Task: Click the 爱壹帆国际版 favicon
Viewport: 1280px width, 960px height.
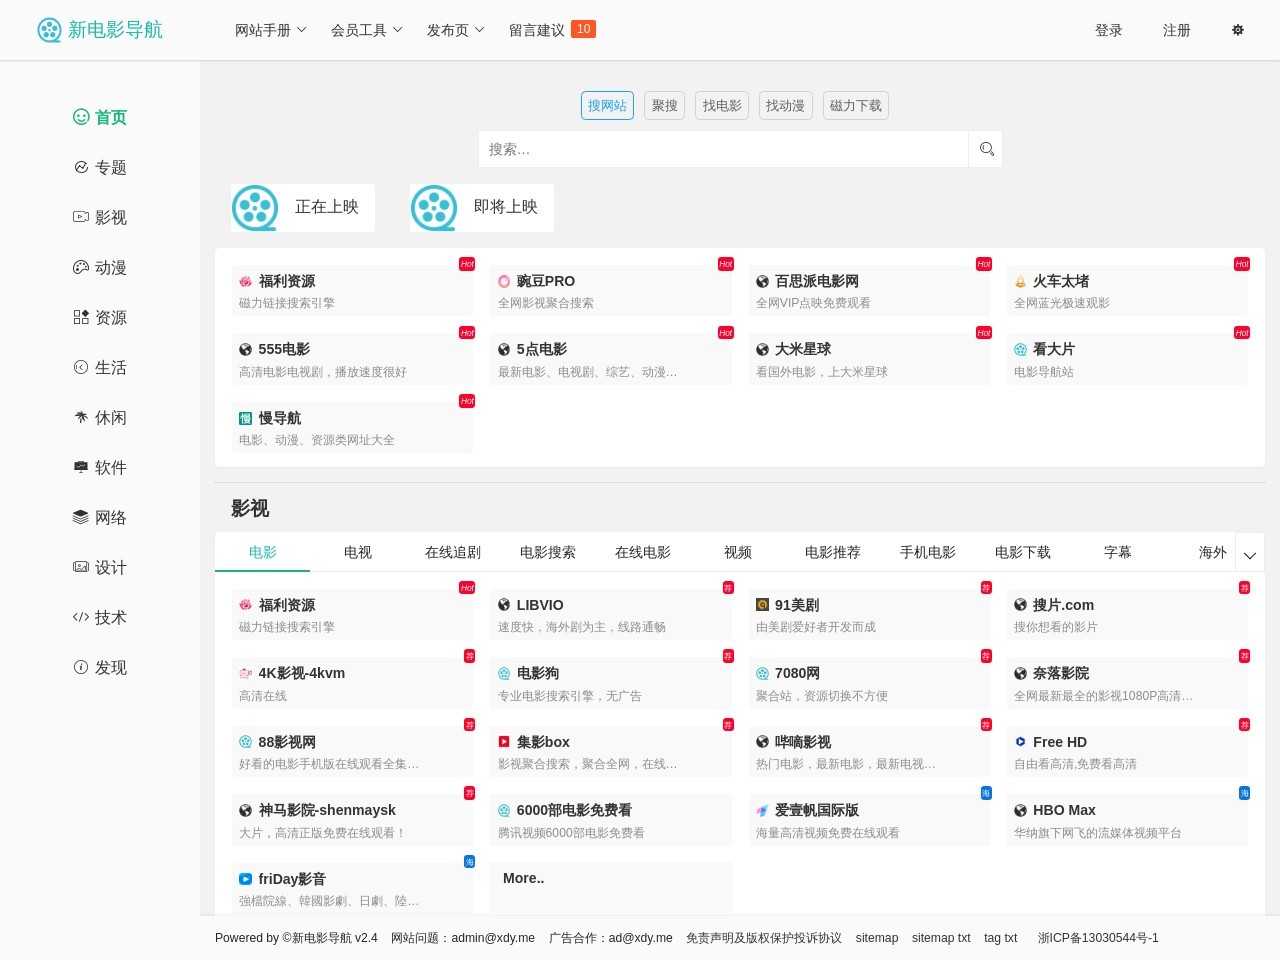Action: click(762, 810)
